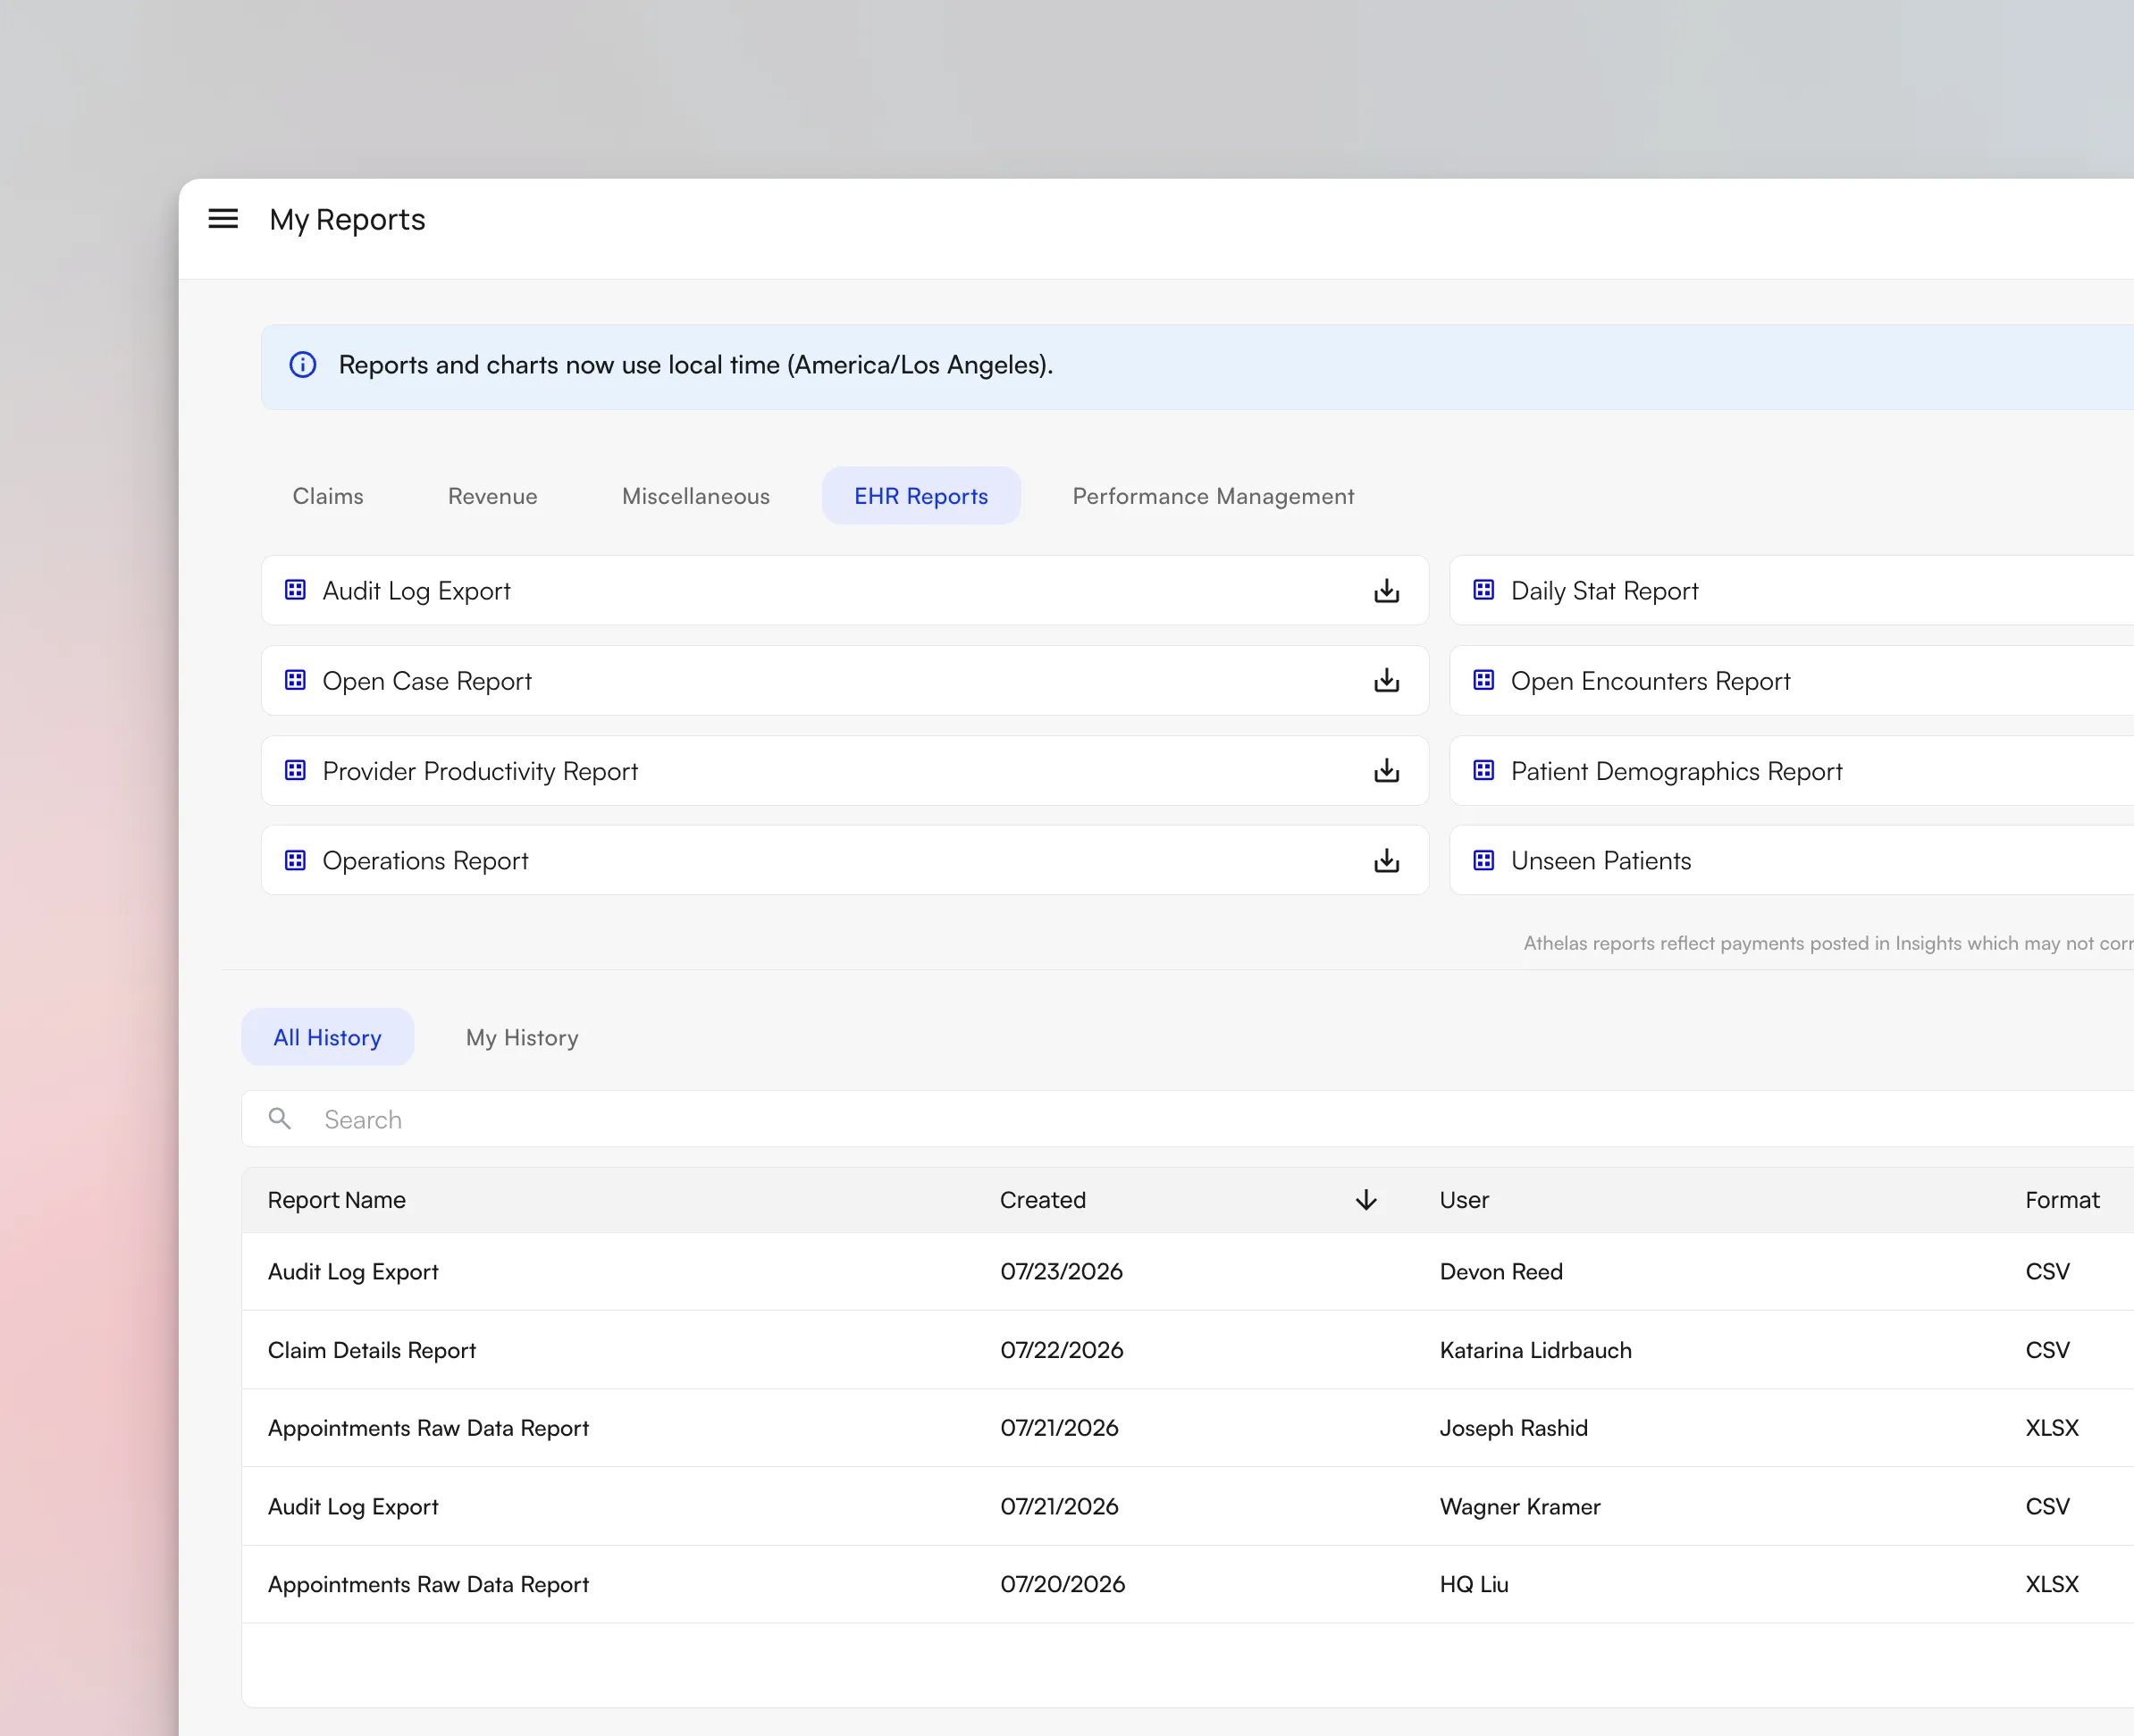Select the Audit Log Export row dated 07/23/2026
Image resolution: width=2134 pixels, height=1736 pixels.
pyautogui.click(x=1188, y=1272)
